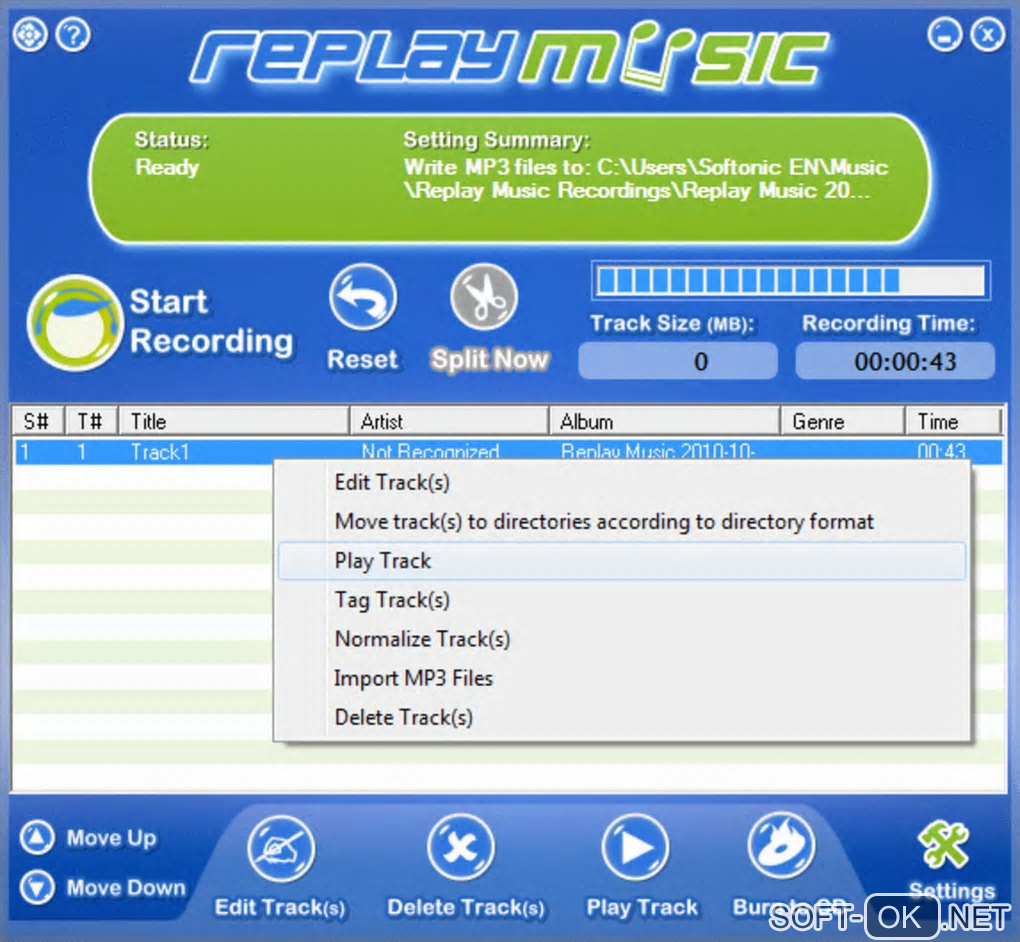Sort by the Title column header
1020x942 pixels.
(x=234, y=422)
